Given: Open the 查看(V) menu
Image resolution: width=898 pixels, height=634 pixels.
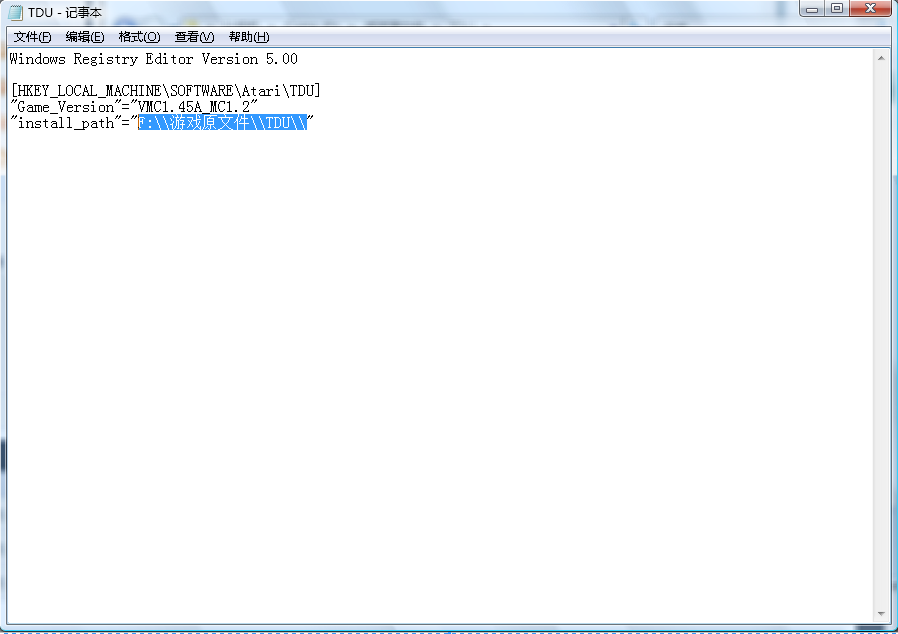Looking at the screenshot, I should (x=194, y=37).
